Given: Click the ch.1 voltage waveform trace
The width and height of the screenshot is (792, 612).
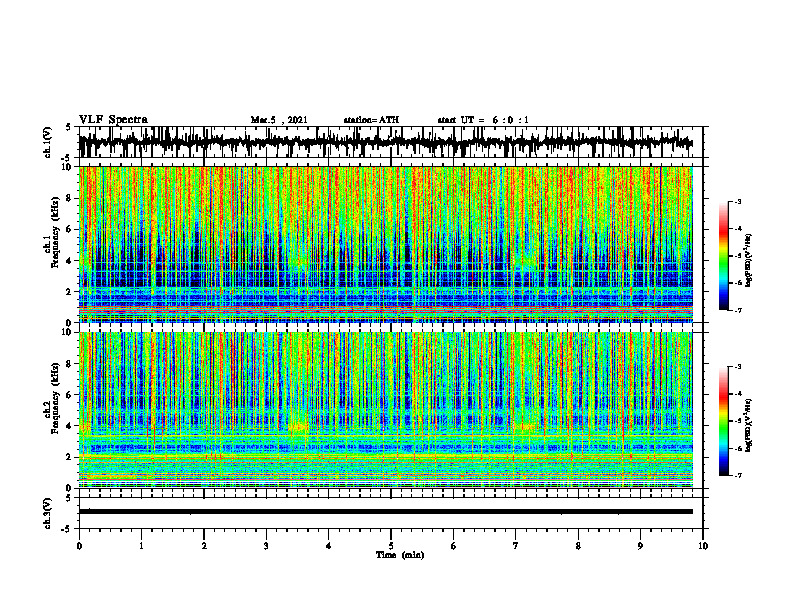Looking at the screenshot, I should tap(385, 142).
